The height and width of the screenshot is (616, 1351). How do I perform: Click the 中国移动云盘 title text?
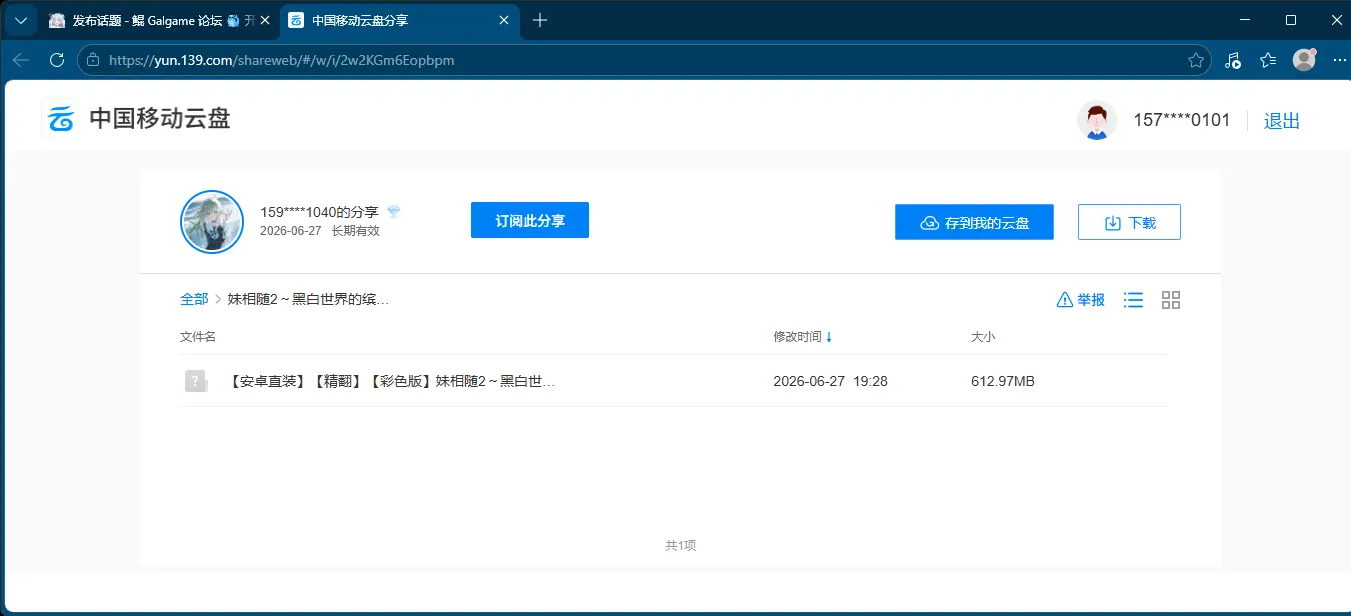pyautogui.click(x=160, y=119)
